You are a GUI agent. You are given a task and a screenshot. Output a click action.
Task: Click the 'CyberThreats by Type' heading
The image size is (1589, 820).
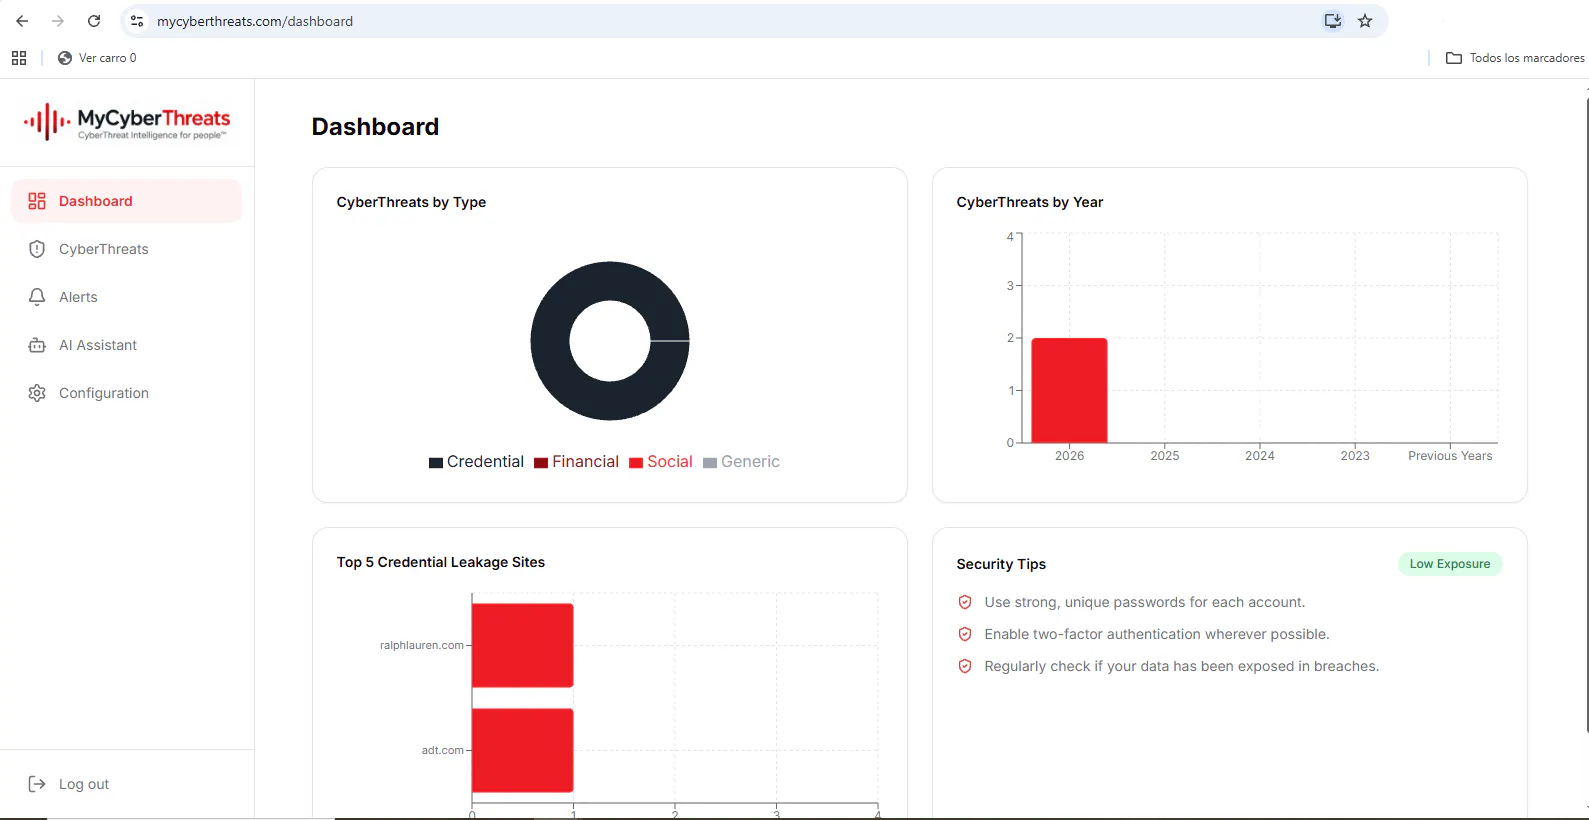coord(411,202)
